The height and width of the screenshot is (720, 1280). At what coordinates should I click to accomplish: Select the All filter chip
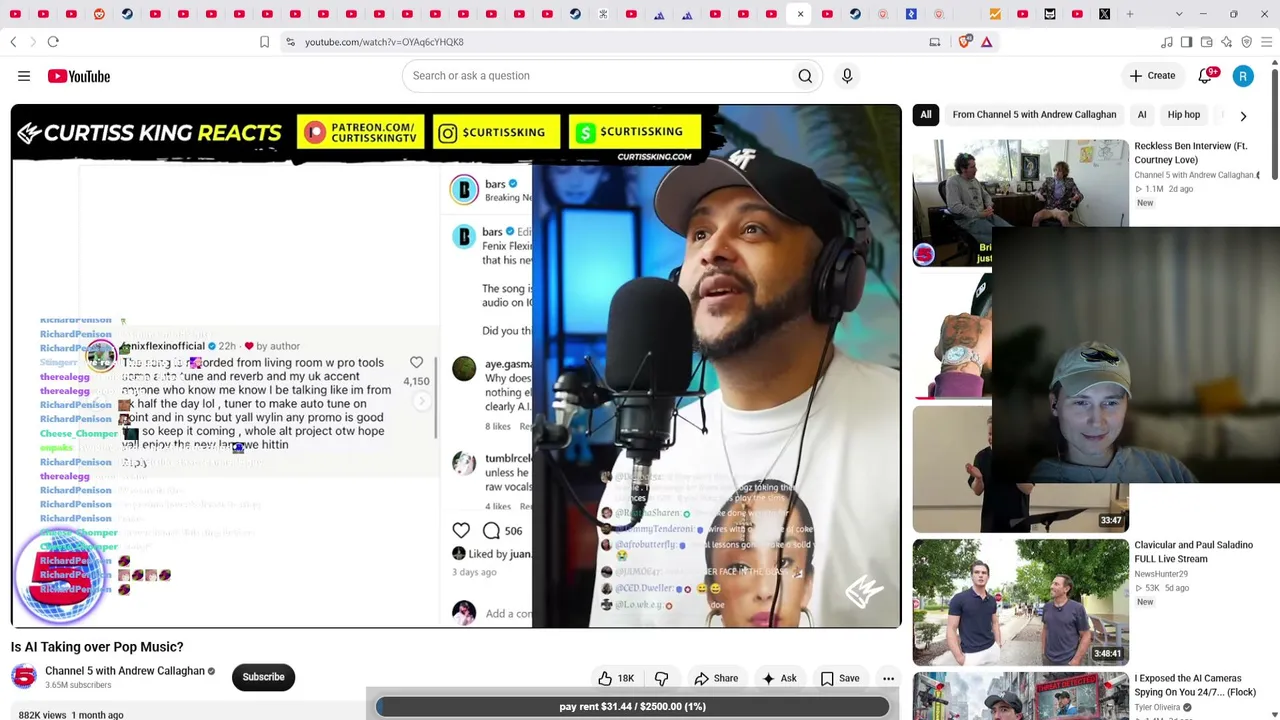[926, 115]
